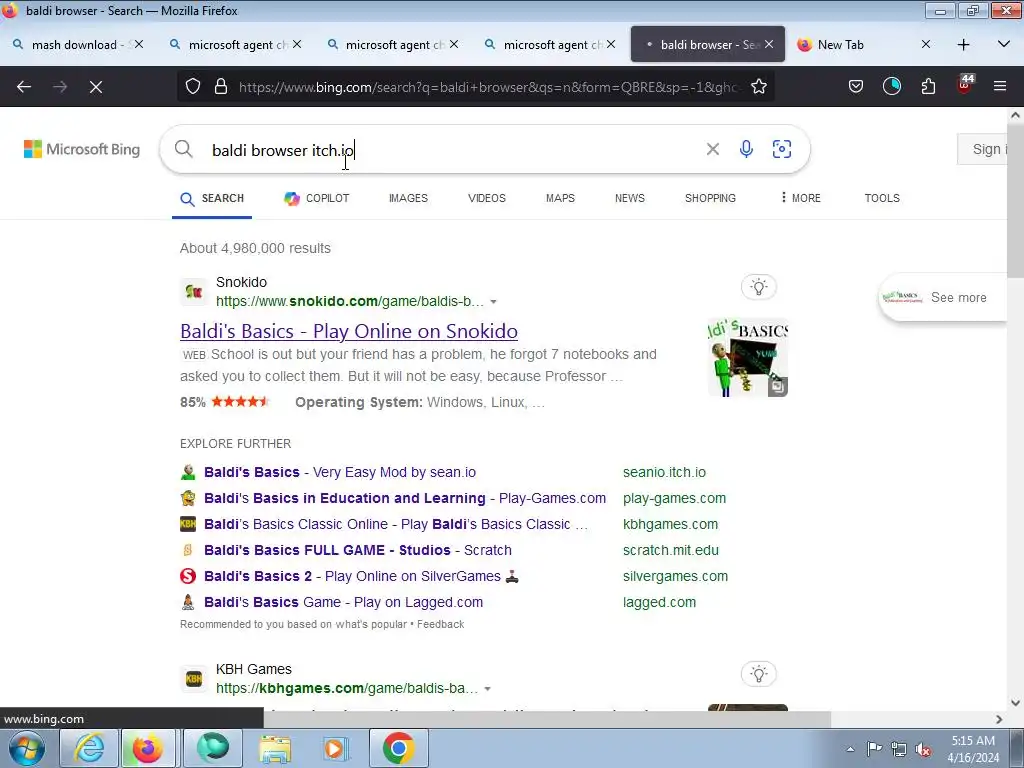Viewport: 1024px width, 768px height.
Task: Show hidden system tray icons
Action: pyautogui.click(x=850, y=749)
